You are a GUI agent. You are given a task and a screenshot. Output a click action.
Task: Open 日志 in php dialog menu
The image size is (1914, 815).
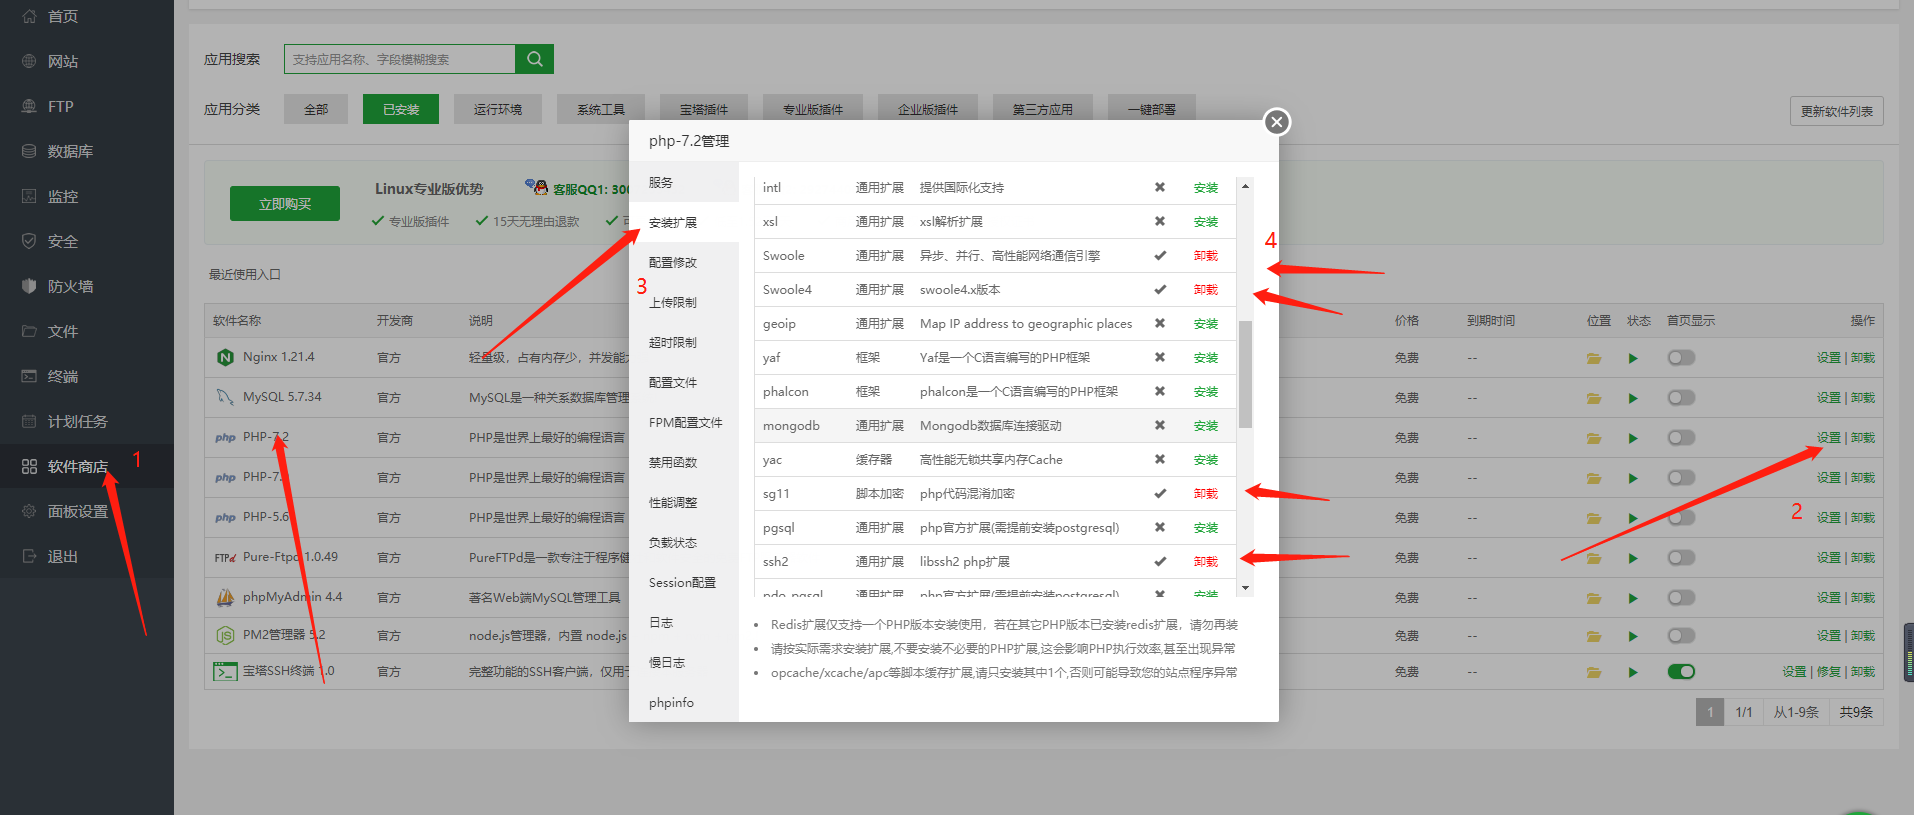(x=684, y=622)
